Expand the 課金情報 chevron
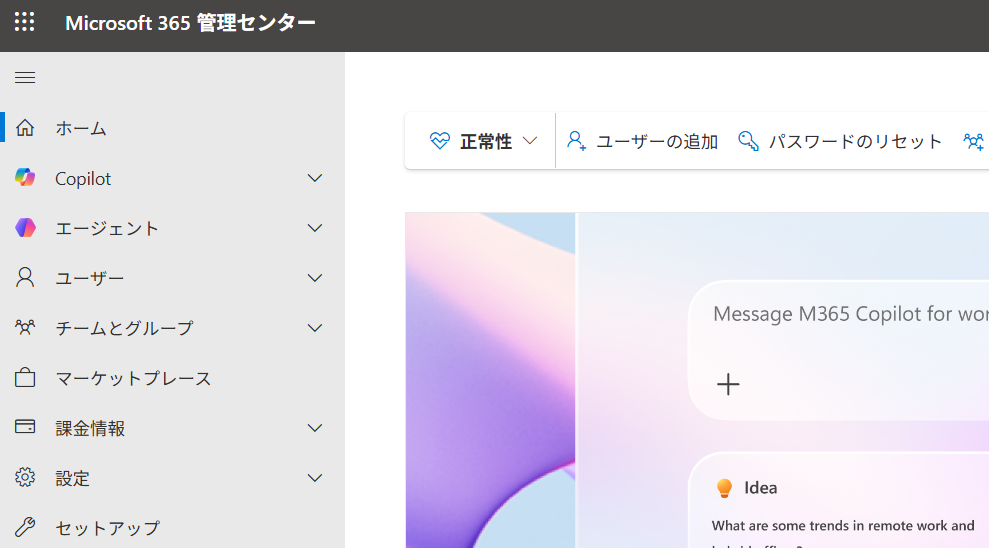989x548 pixels. click(315, 428)
